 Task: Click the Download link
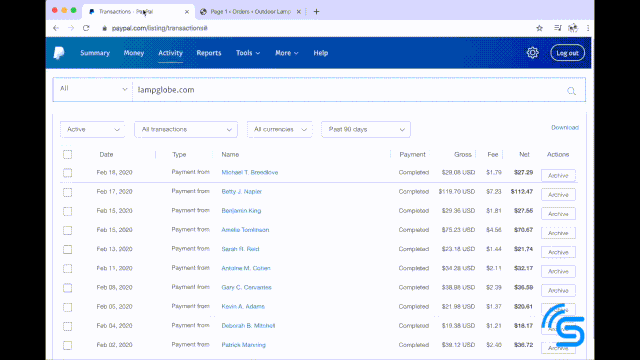click(x=565, y=127)
